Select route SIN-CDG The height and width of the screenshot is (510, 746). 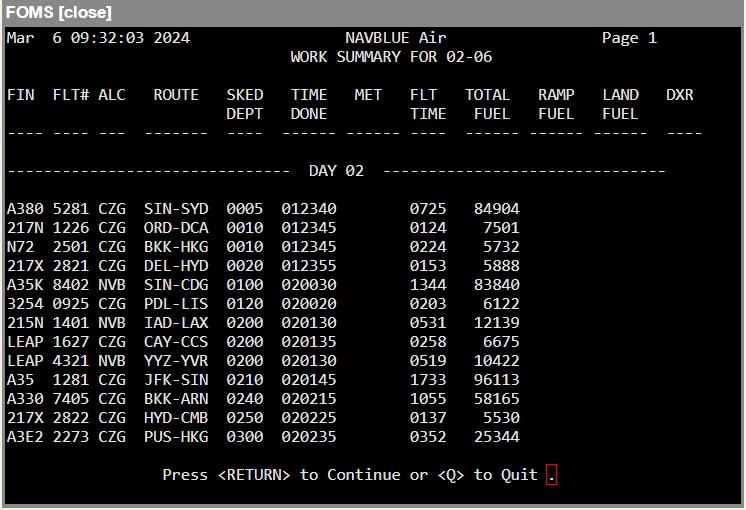[176, 285]
